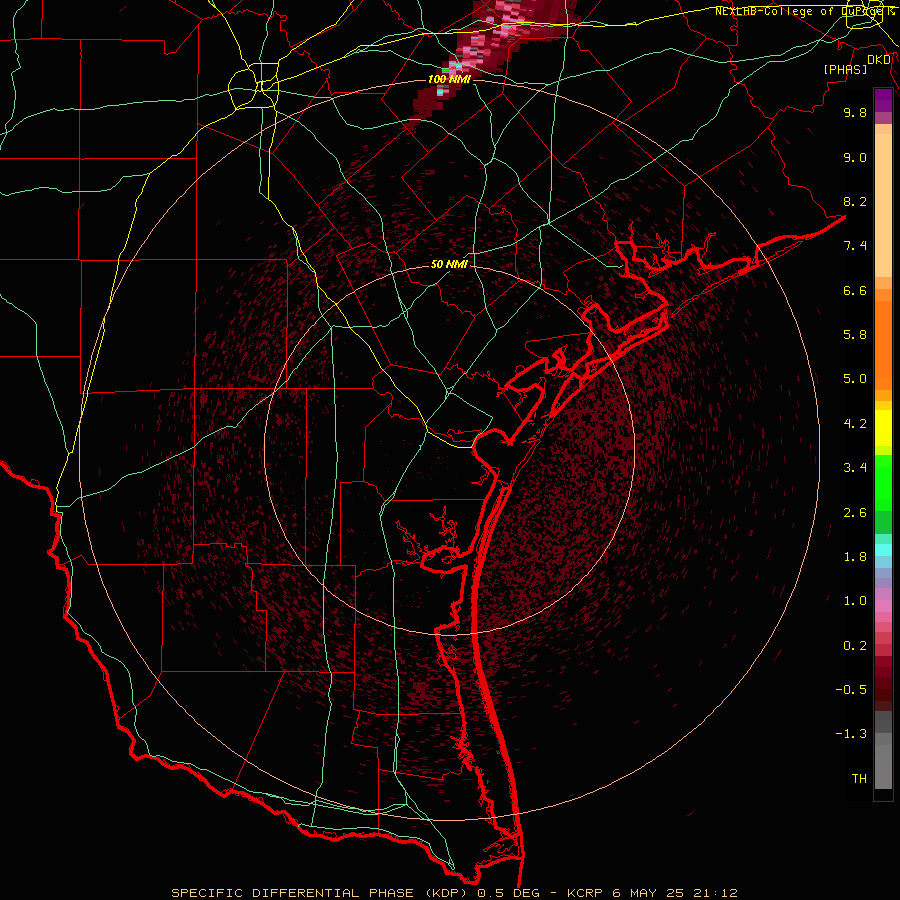Click the -0.5 scale label

[851, 690]
